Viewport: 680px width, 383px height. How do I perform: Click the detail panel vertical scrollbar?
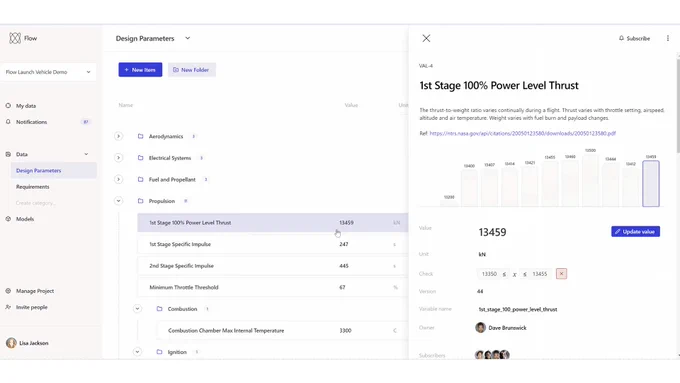pos(678,106)
